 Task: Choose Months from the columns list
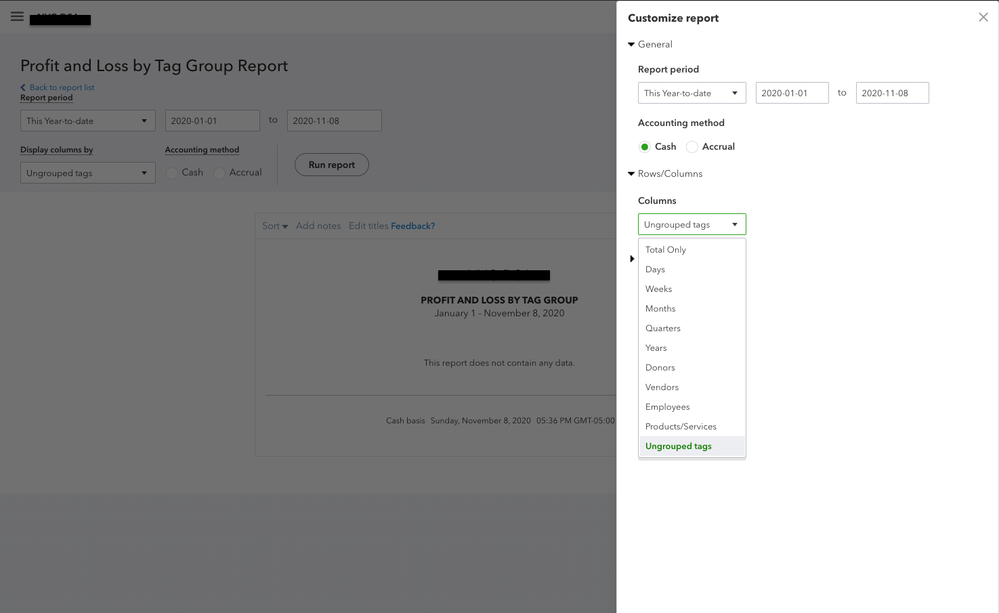[x=660, y=309]
